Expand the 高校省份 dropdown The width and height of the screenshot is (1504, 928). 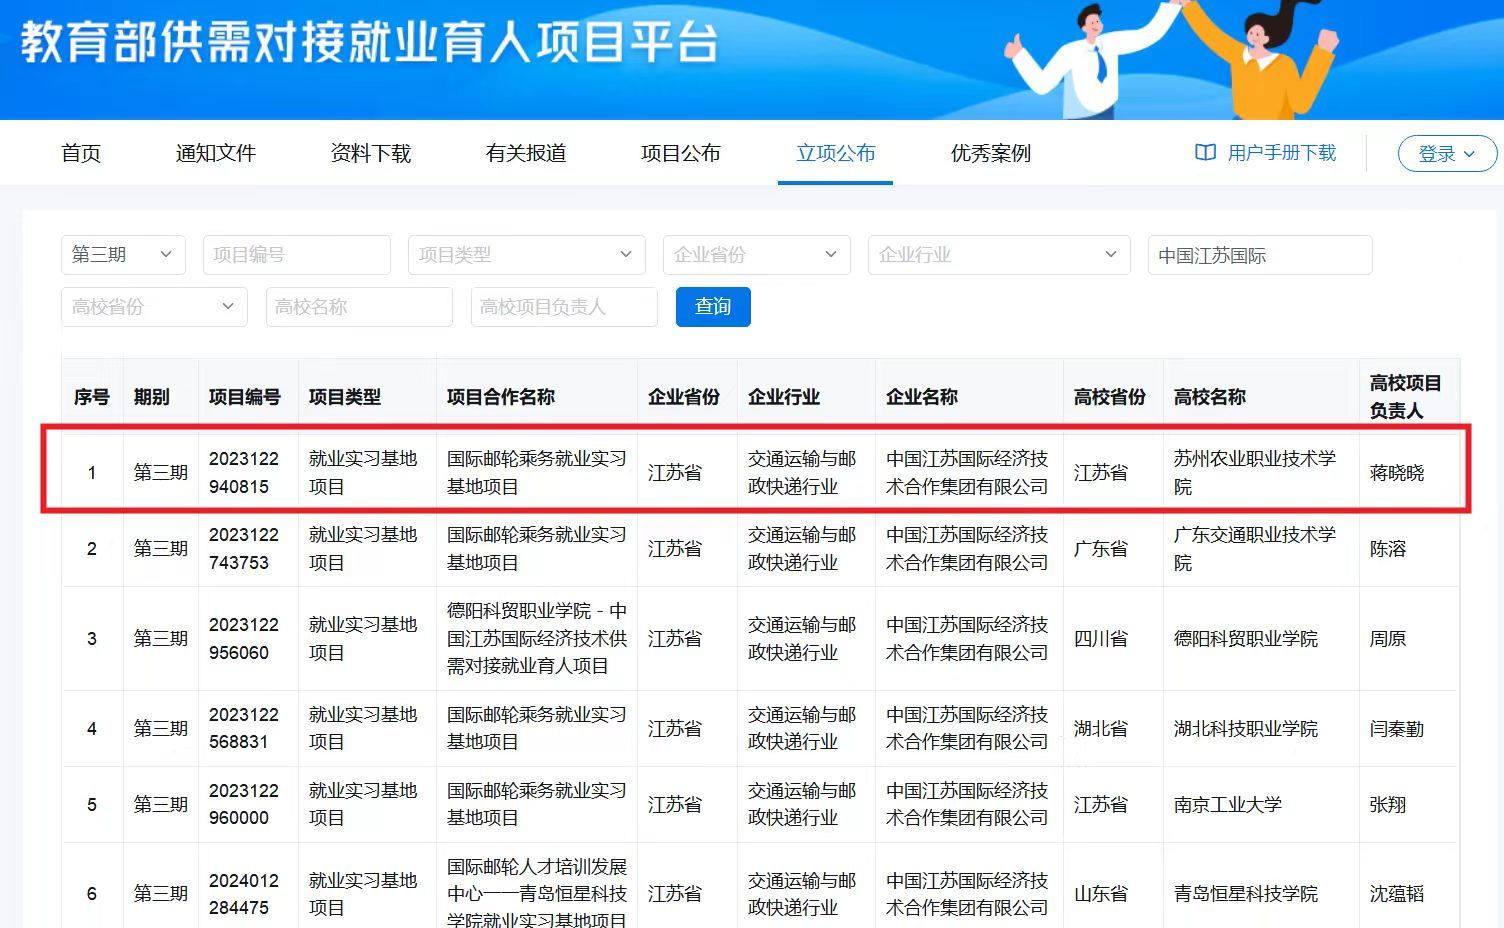[154, 307]
